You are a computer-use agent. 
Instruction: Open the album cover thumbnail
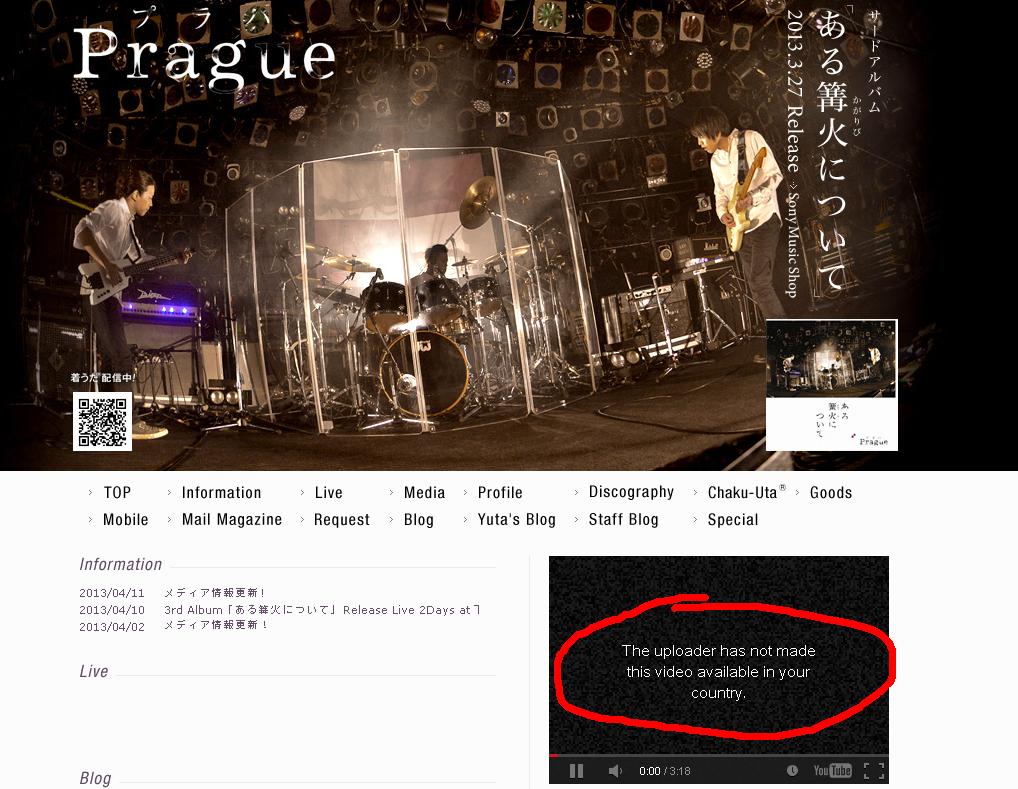(x=832, y=385)
